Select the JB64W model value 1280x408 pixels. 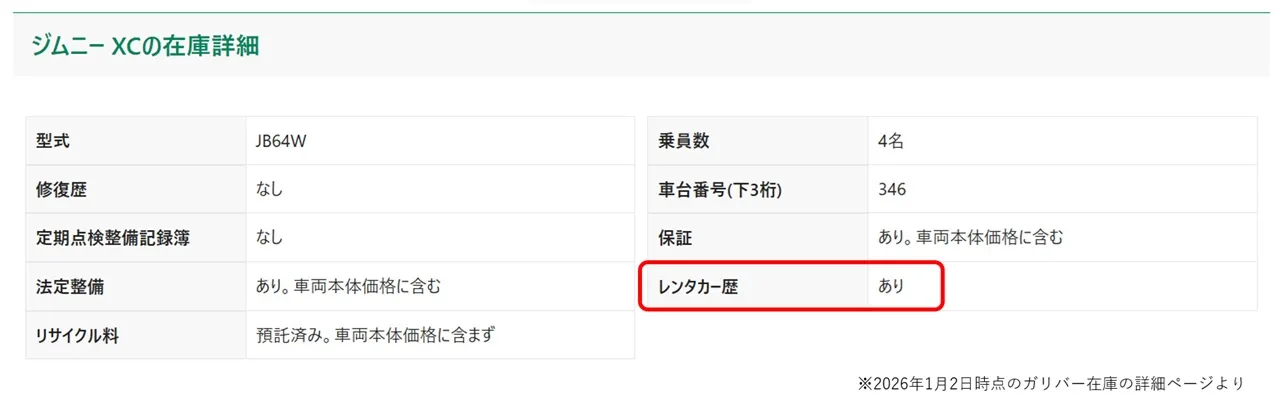(281, 141)
